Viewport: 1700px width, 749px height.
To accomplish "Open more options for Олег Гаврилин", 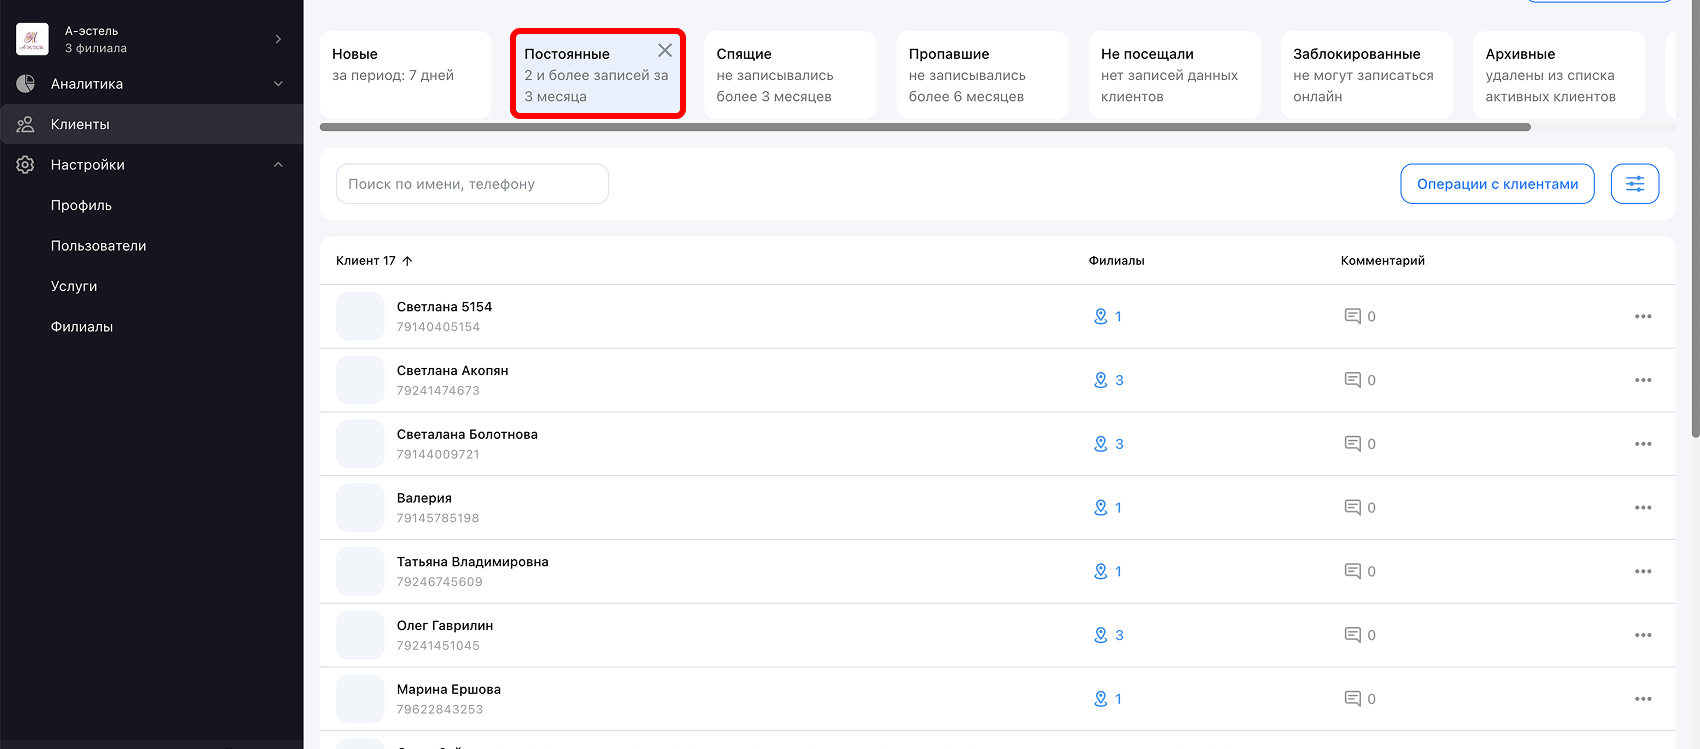I will pos(1643,635).
